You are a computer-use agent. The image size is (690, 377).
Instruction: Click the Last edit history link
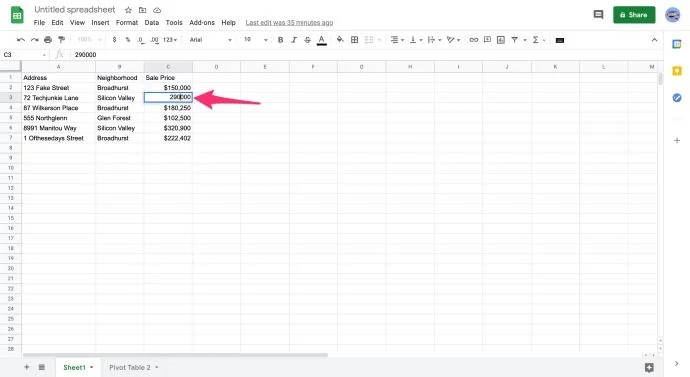[x=289, y=22]
